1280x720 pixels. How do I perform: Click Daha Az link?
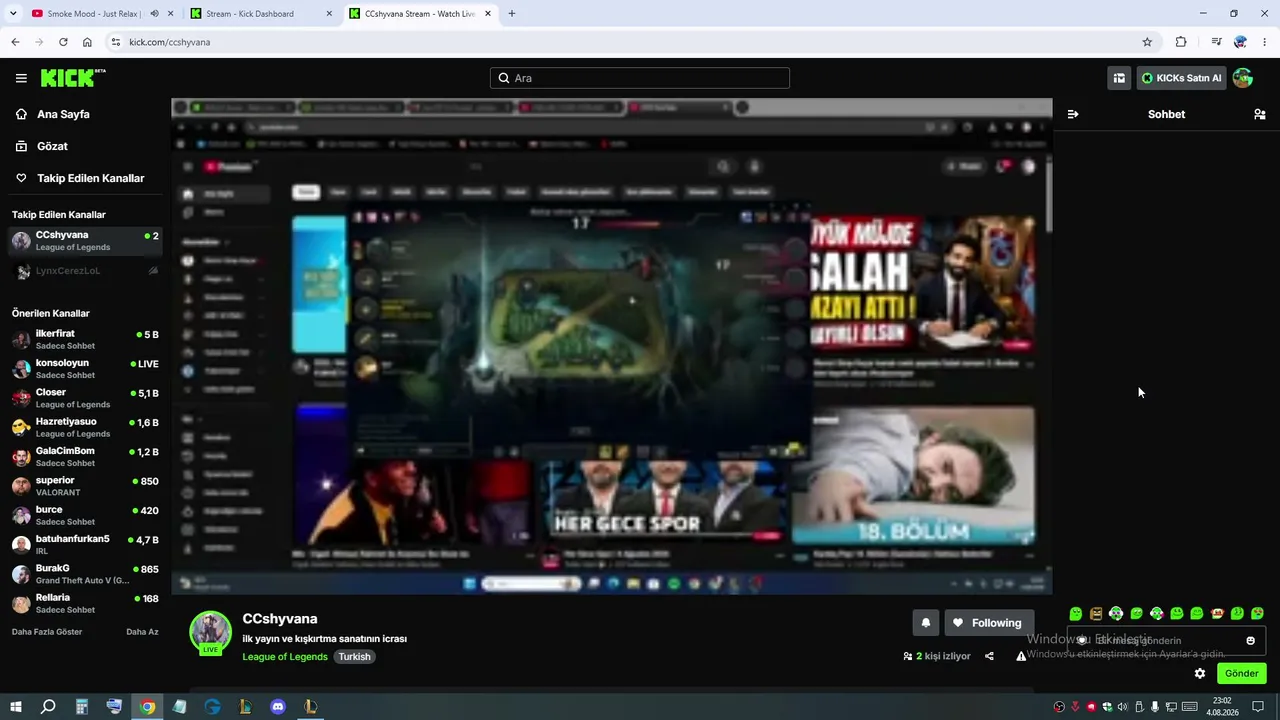(x=142, y=632)
